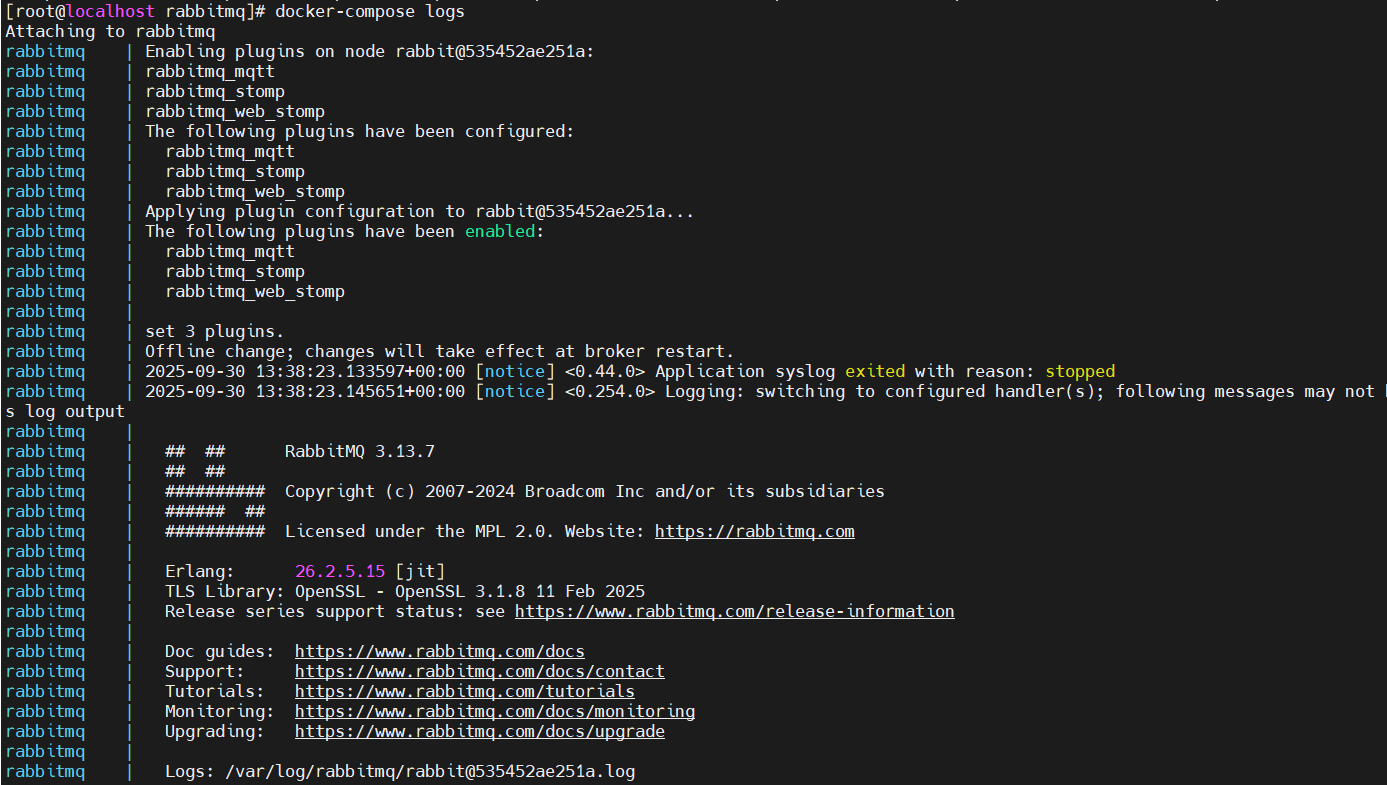Click the "docker-compose logs" command text
Screen dimensions: 1387x785
[369, 11]
